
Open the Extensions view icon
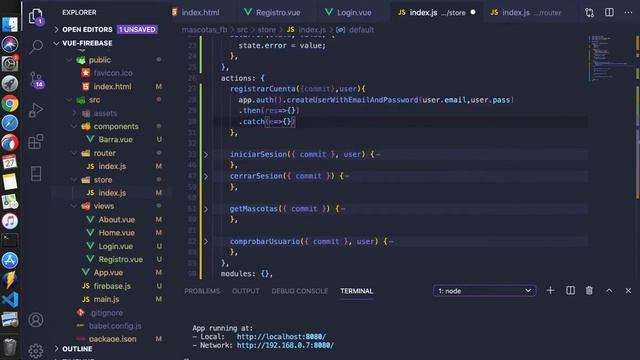pyautogui.click(x=36, y=142)
